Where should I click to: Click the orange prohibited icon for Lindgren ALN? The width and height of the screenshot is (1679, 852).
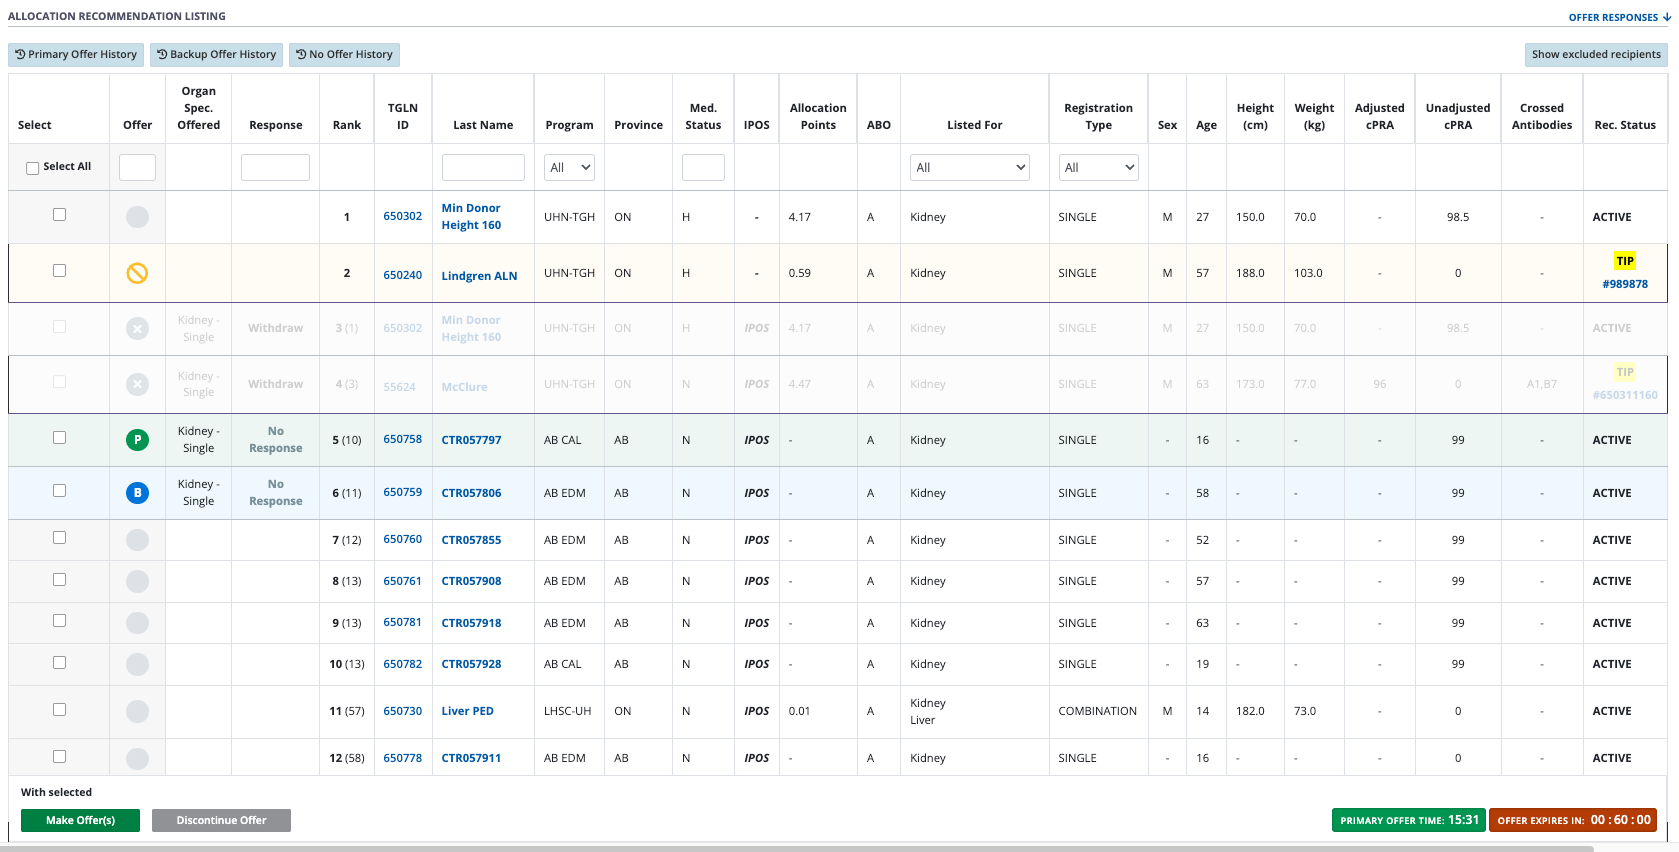(x=137, y=273)
